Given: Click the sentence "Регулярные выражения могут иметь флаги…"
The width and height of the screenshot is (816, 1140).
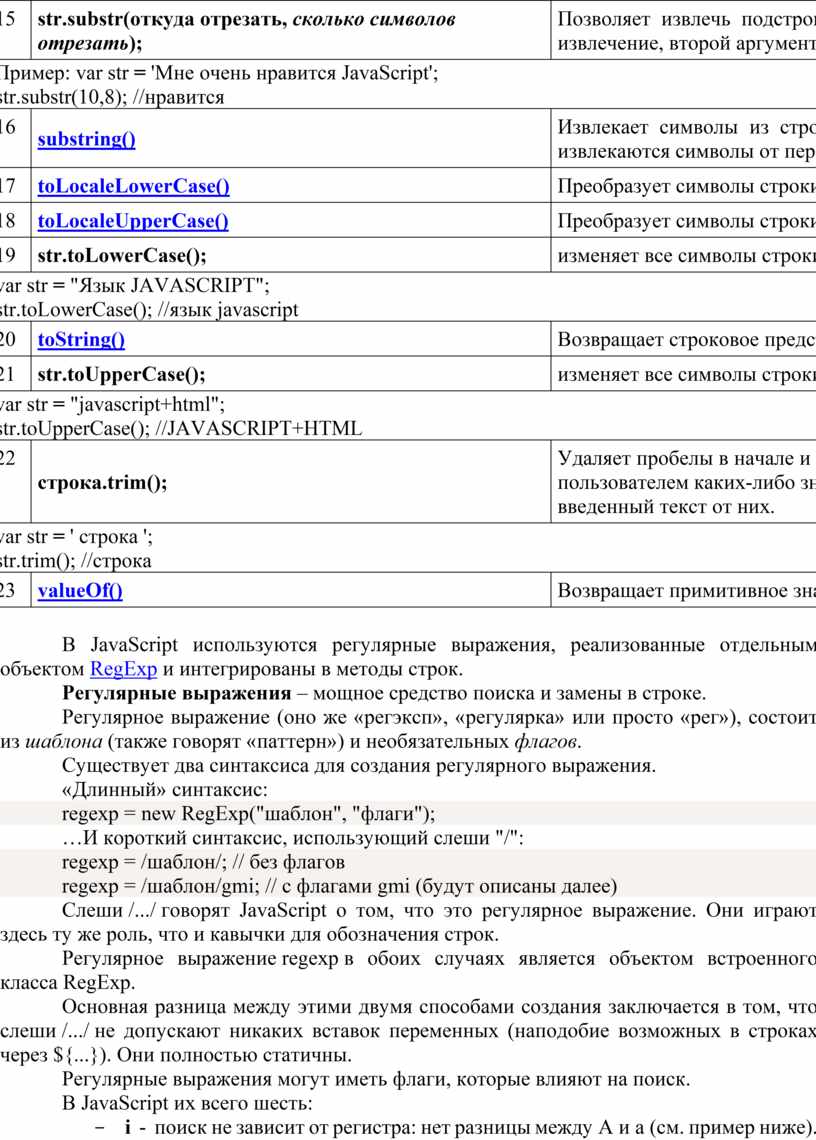Looking at the screenshot, I should click(376, 1079).
